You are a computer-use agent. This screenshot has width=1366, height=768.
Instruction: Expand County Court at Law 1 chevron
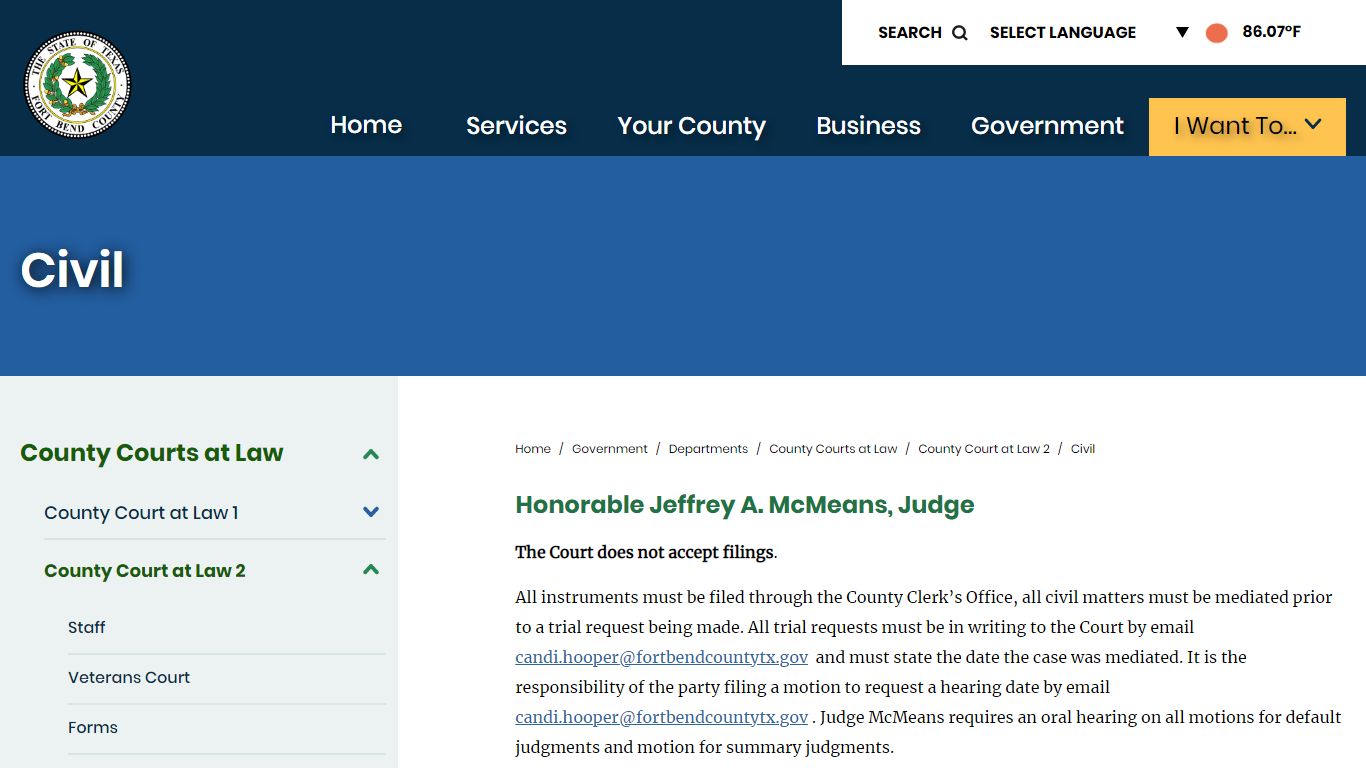coord(371,512)
